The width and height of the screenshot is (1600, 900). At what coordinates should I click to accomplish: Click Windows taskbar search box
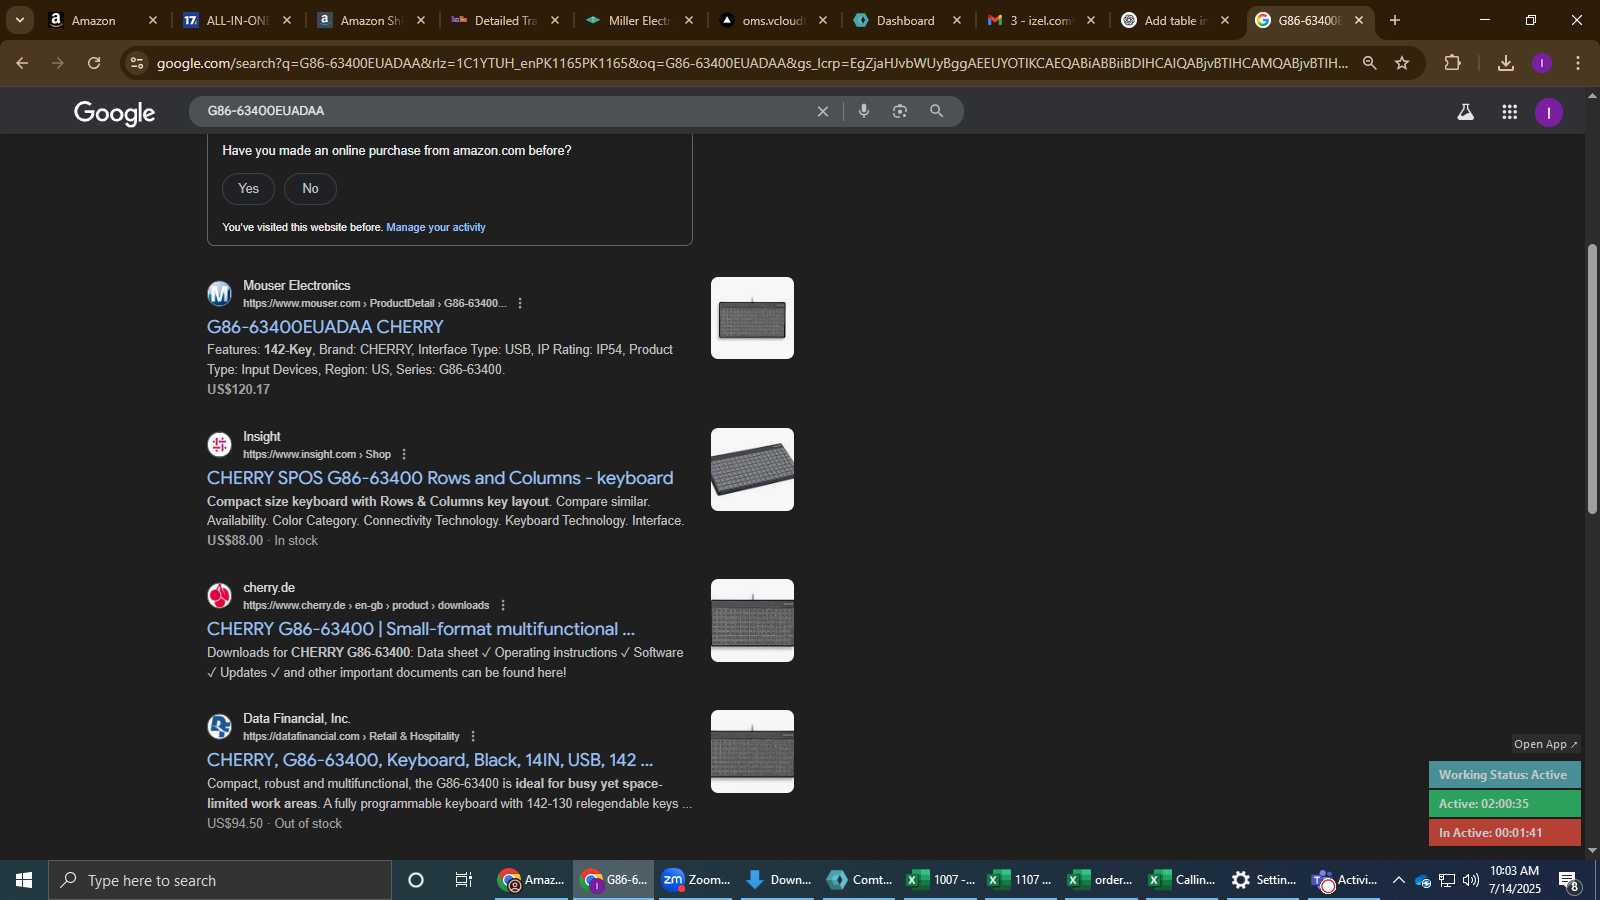pyautogui.click(x=220, y=880)
